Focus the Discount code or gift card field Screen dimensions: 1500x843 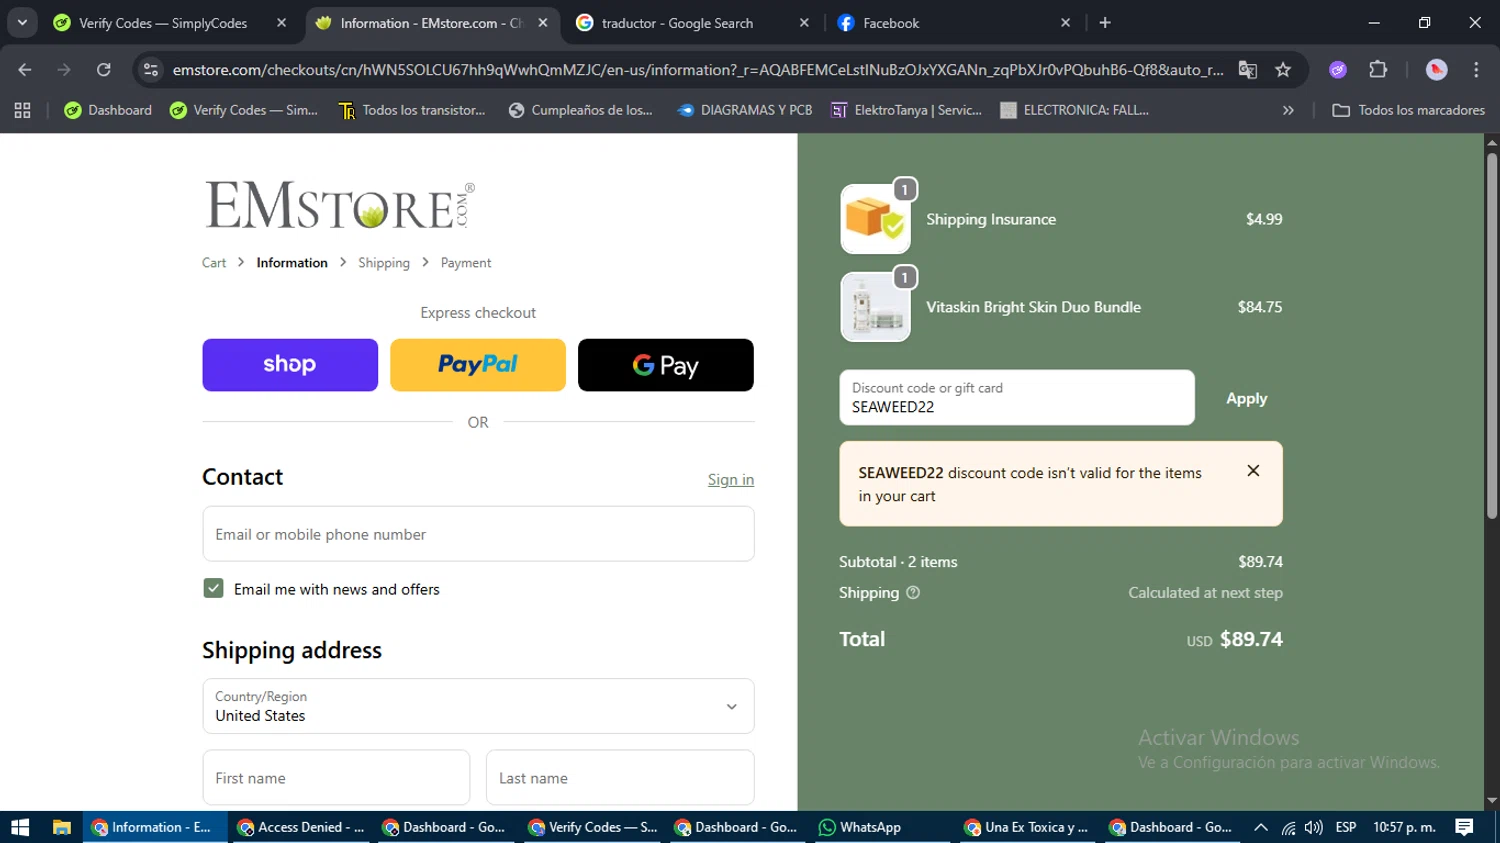tap(1017, 398)
